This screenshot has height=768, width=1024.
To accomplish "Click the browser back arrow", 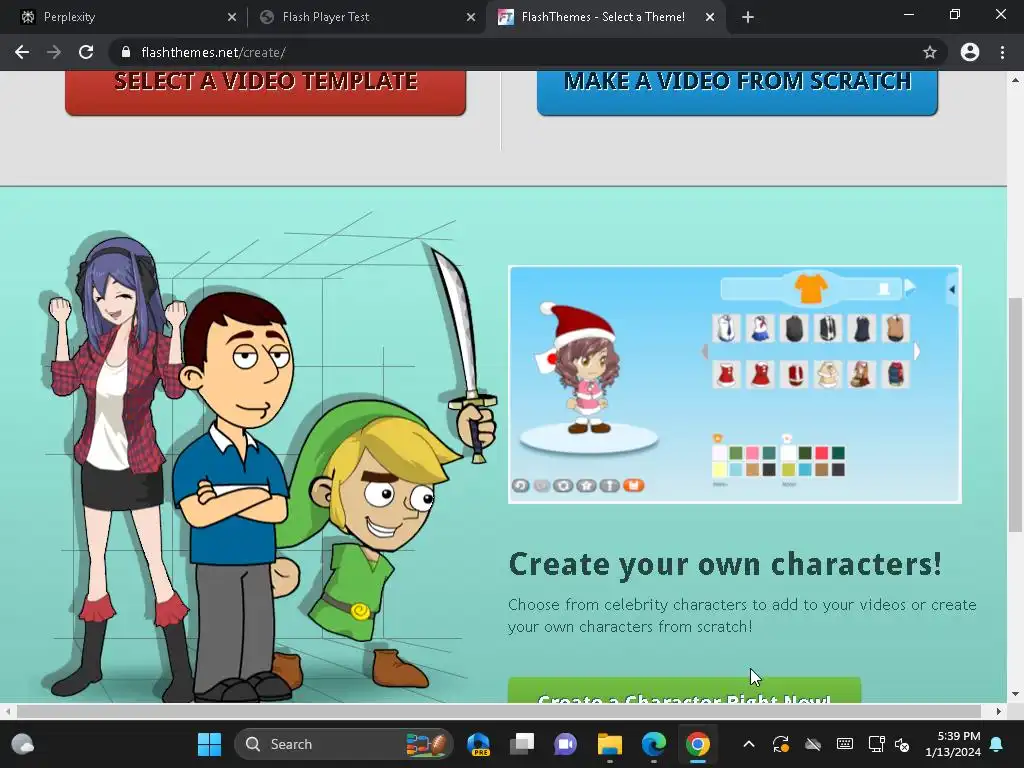I will pos(22,52).
